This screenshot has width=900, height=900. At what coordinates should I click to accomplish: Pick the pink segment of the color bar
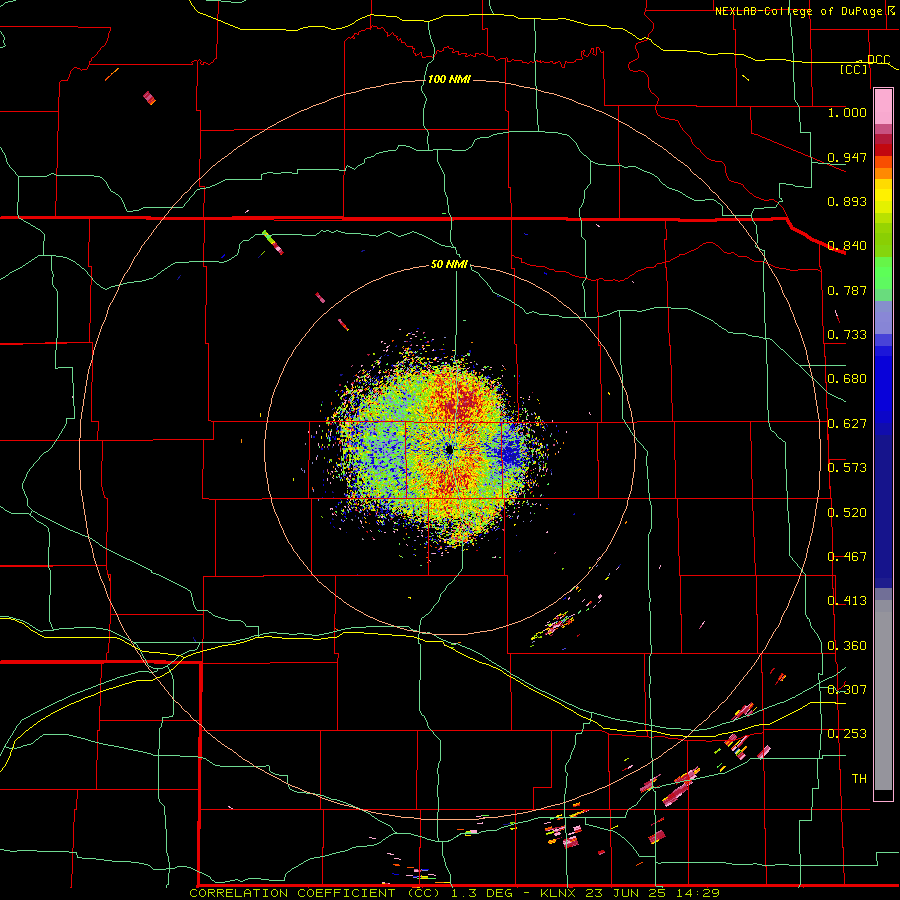pyautogui.click(x=883, y=107)
